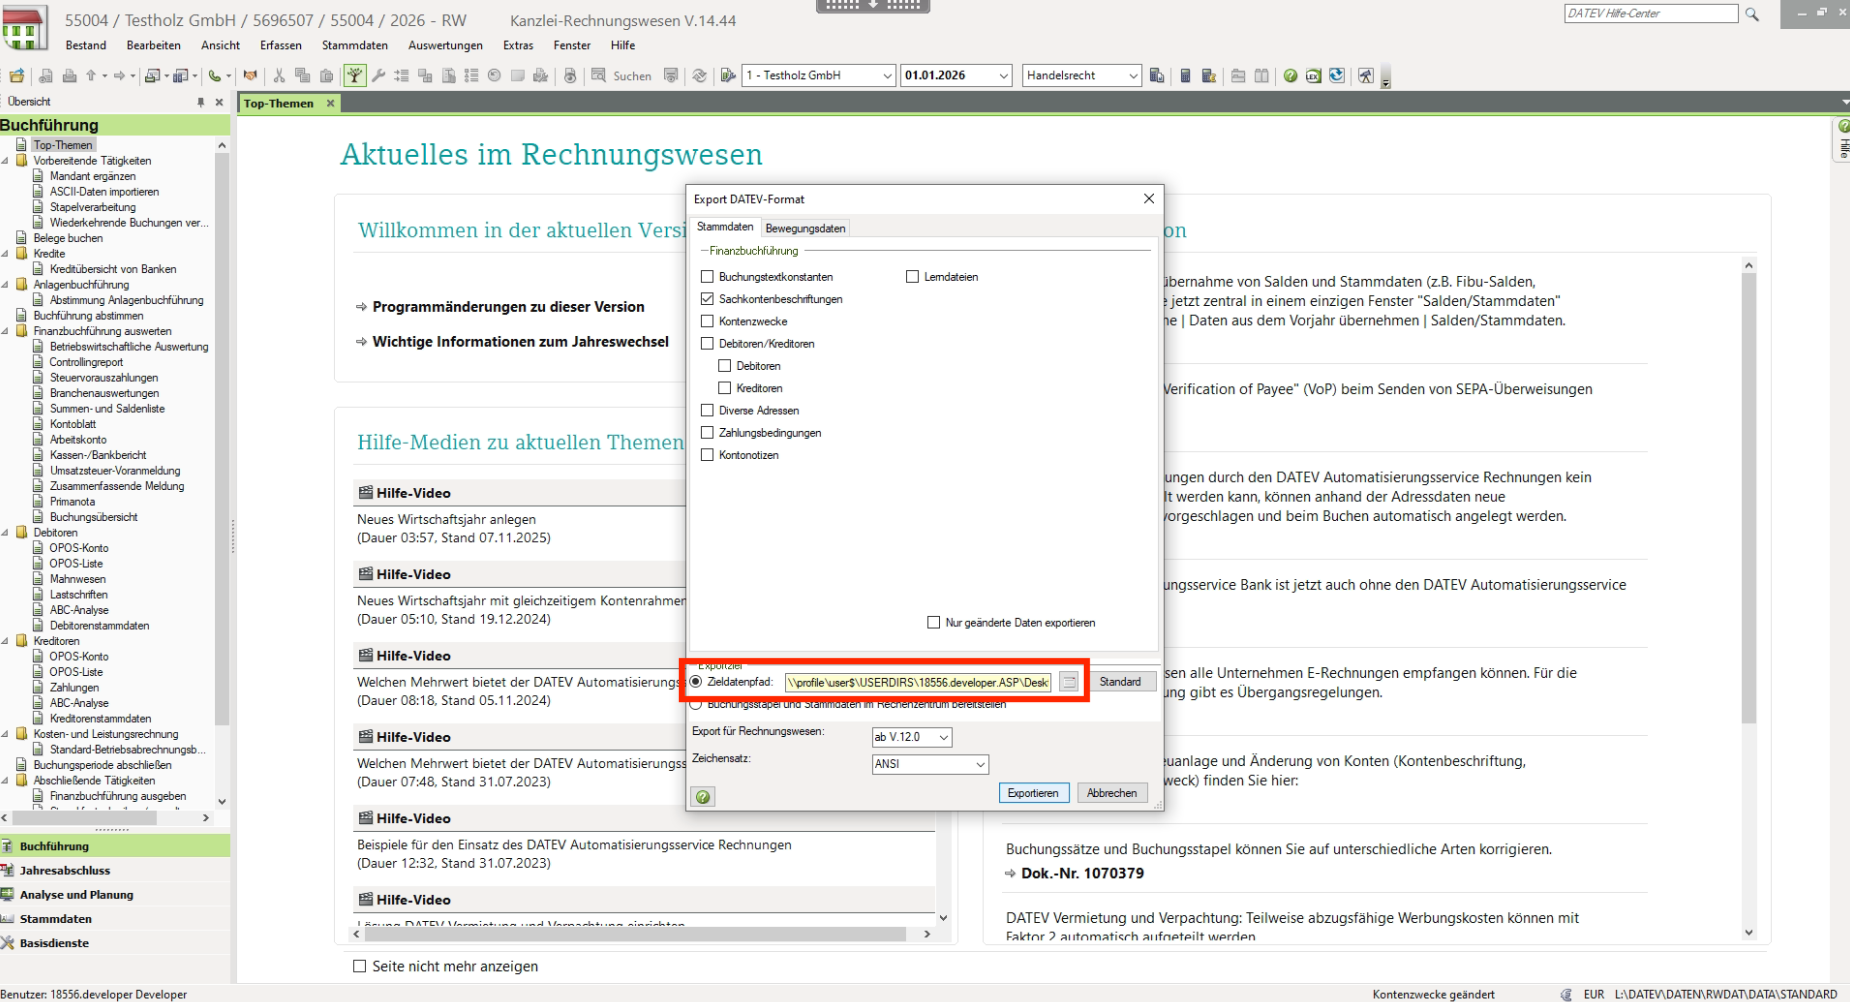
Task: Open the Dok.-Nr. 1070379 link
Action: tap(1082, 873)
